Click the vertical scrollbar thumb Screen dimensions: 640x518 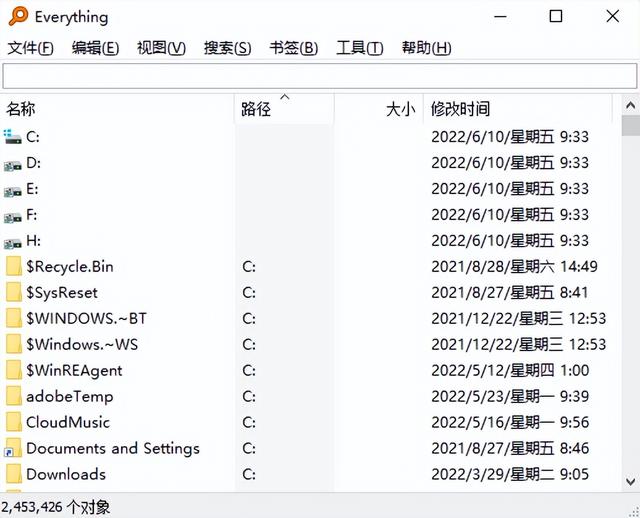click(630, 125)
